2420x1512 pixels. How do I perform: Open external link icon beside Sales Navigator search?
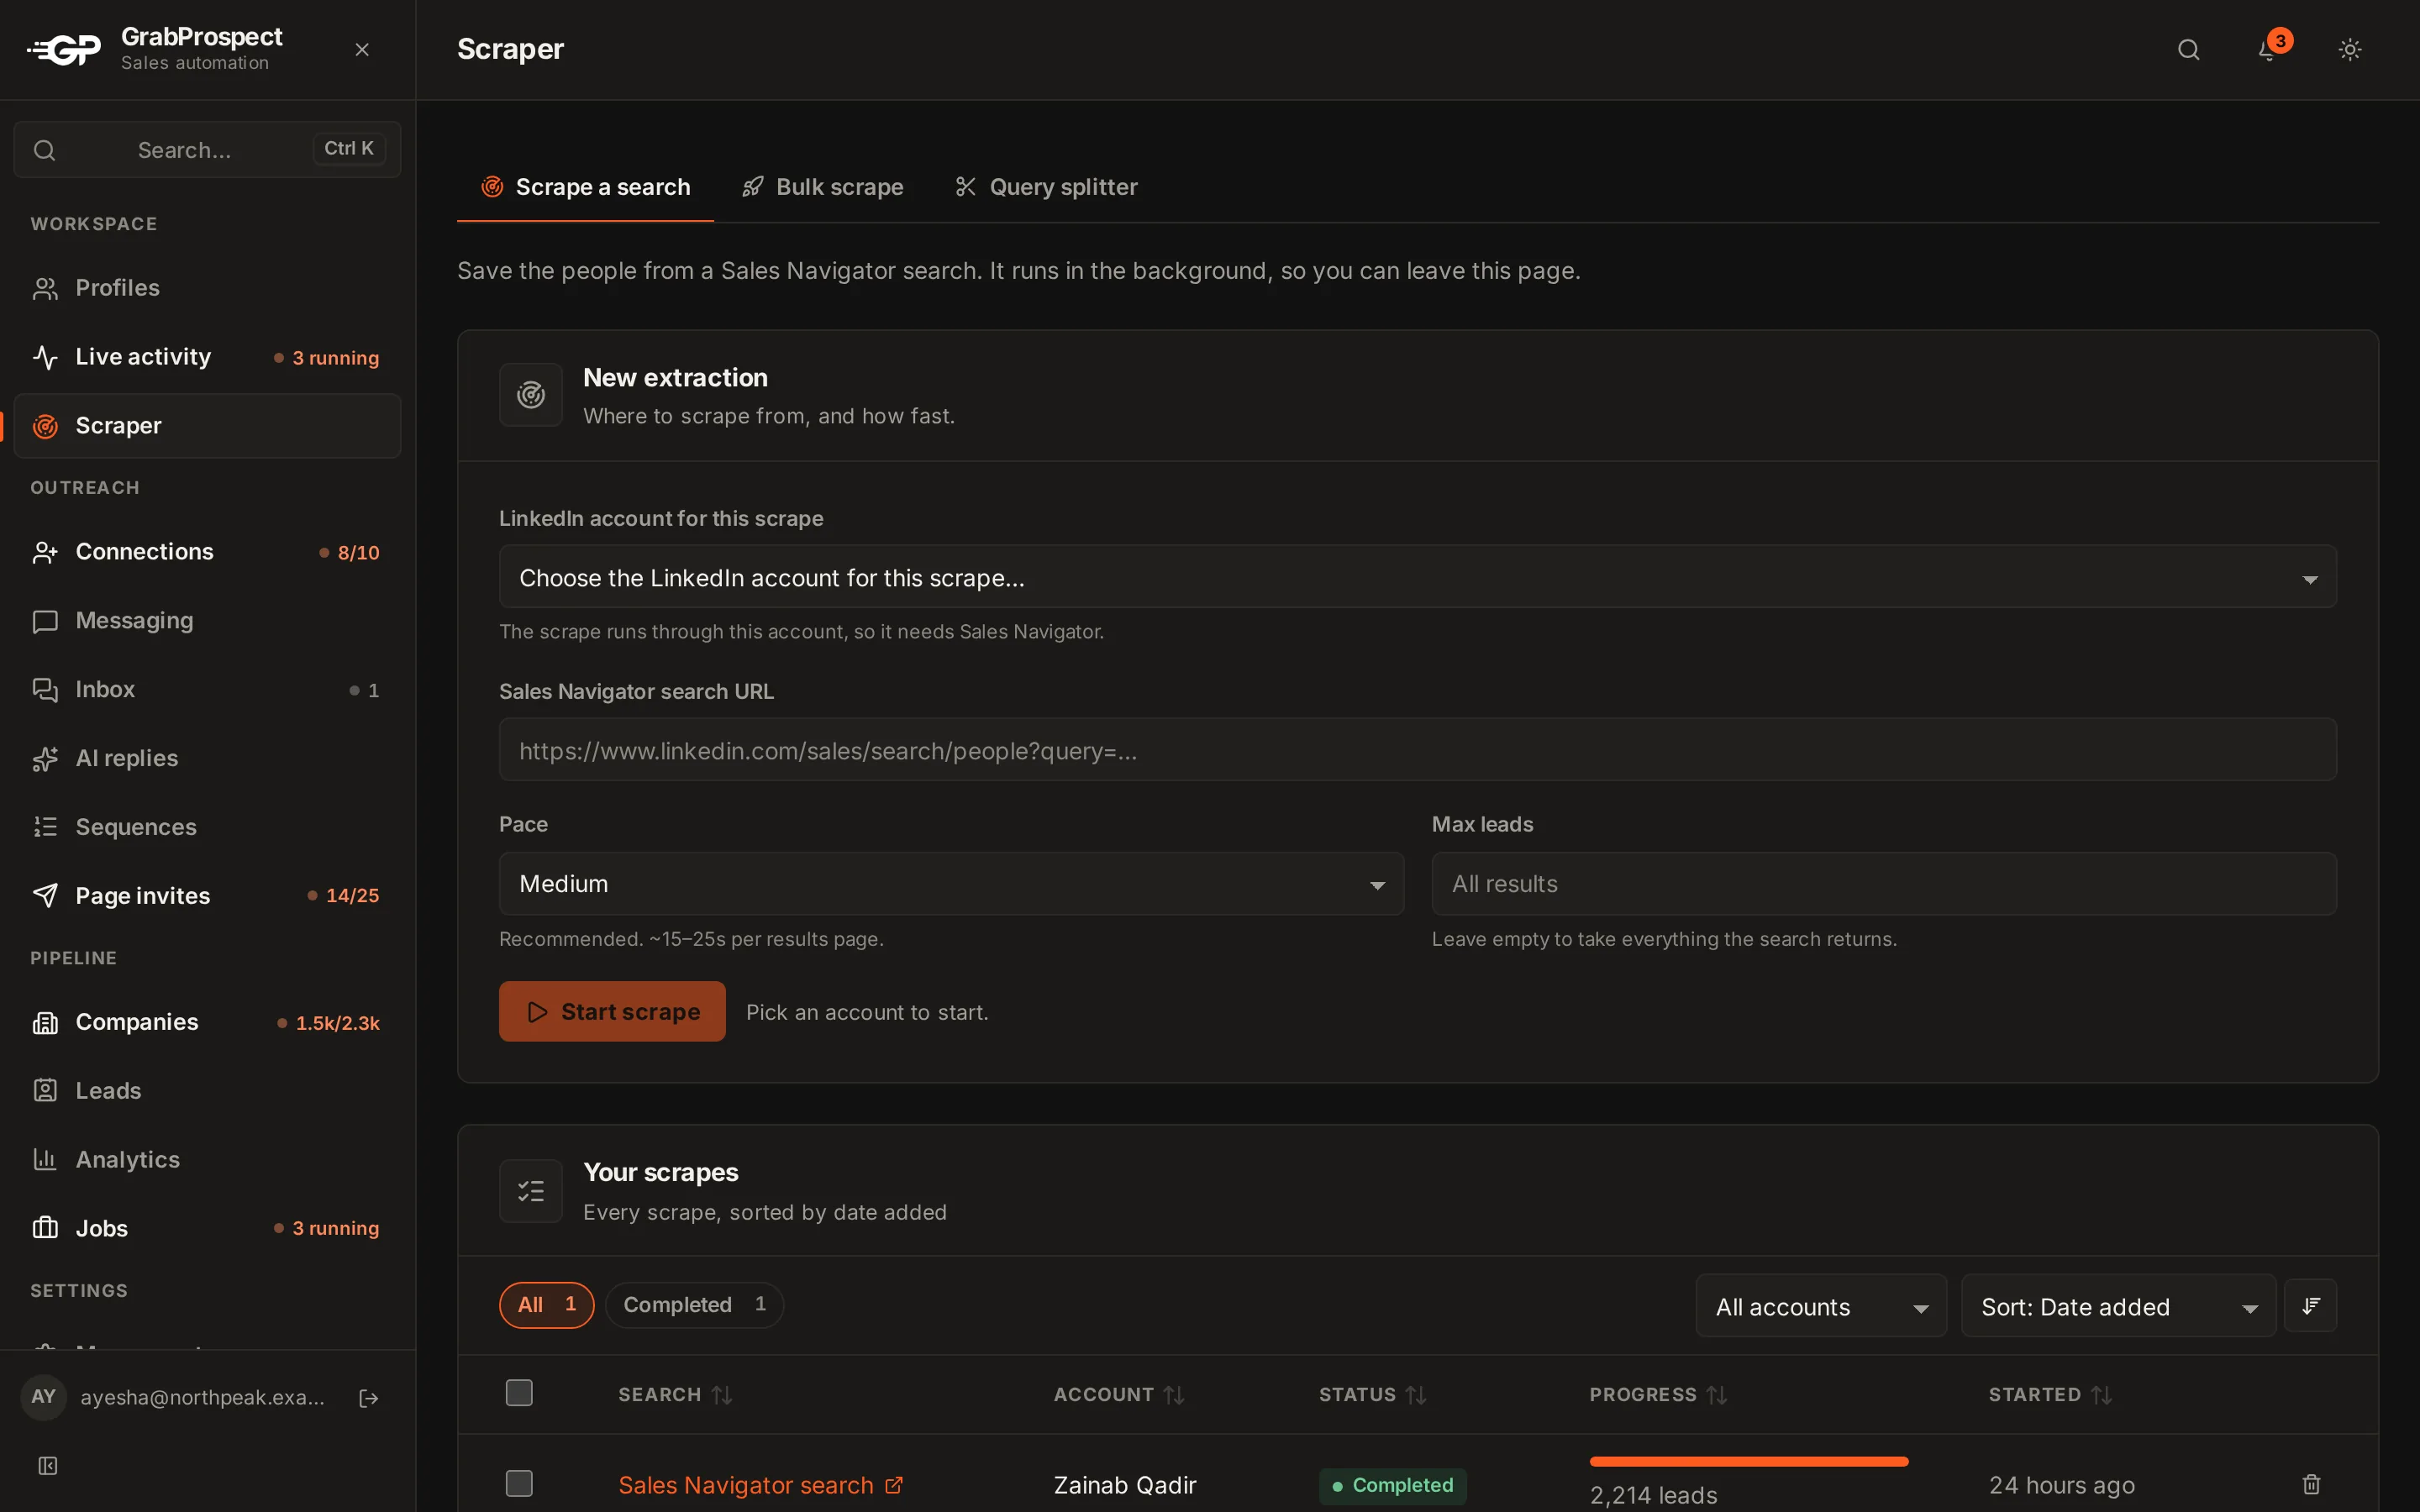pos(894,1485)
